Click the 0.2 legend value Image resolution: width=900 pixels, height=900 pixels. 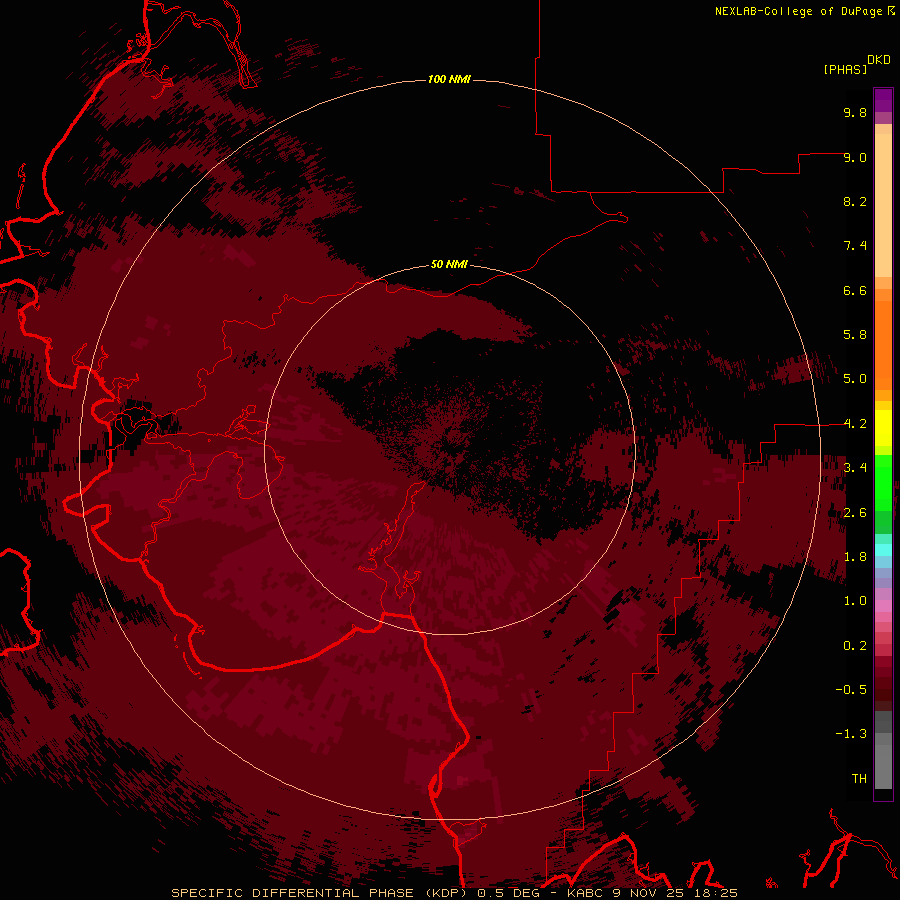(855, 646)
